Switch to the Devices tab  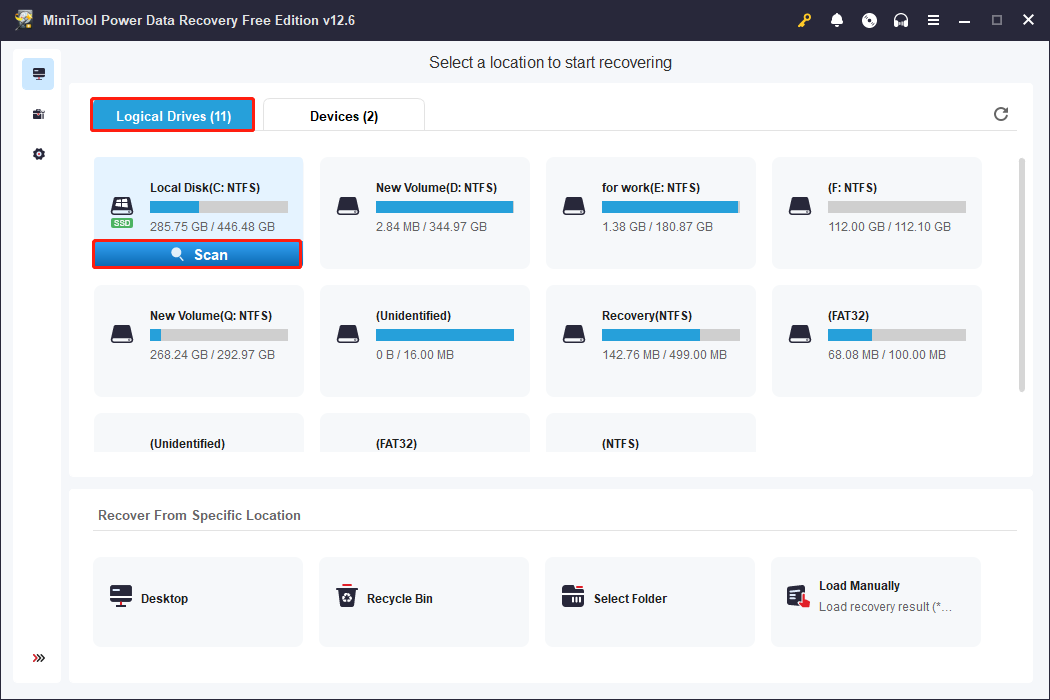coord(343,115)
